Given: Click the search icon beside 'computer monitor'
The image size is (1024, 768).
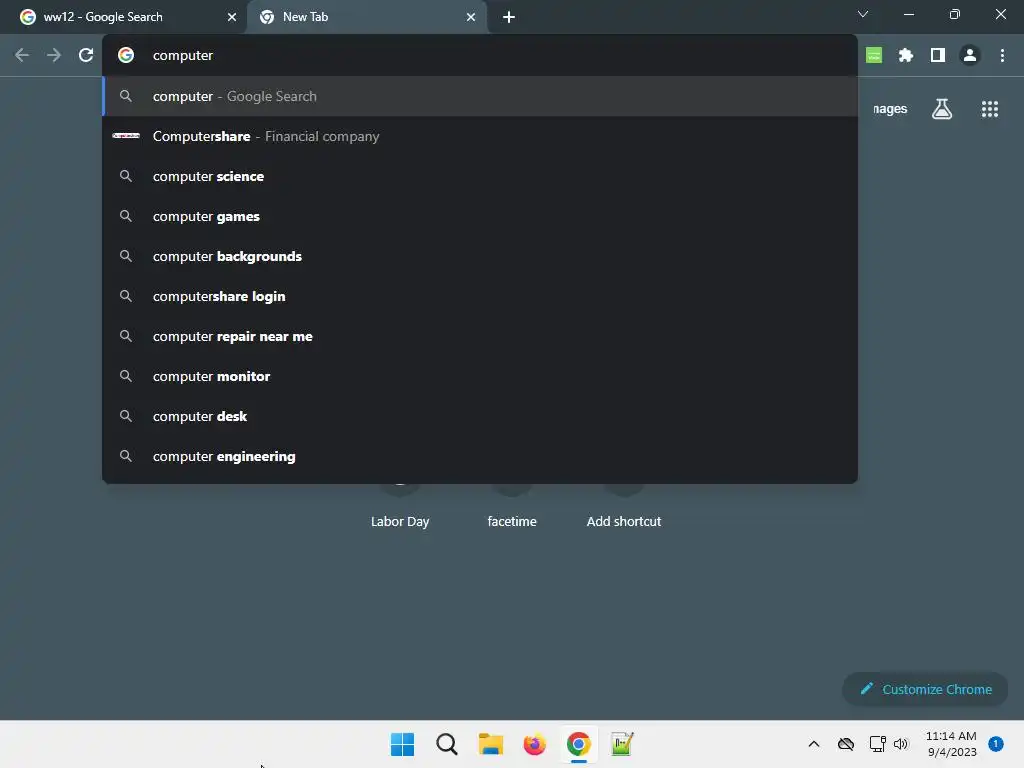Looking at the screenshot, I should pos(126,376).
